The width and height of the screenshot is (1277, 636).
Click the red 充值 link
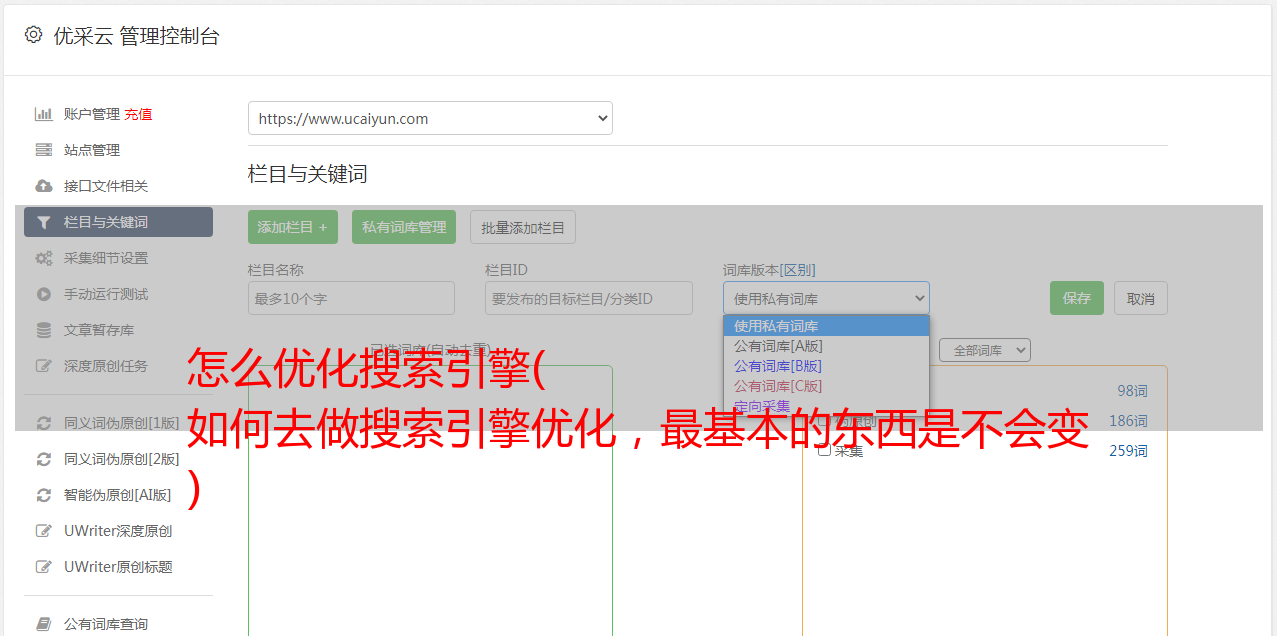tap(138, 114)
